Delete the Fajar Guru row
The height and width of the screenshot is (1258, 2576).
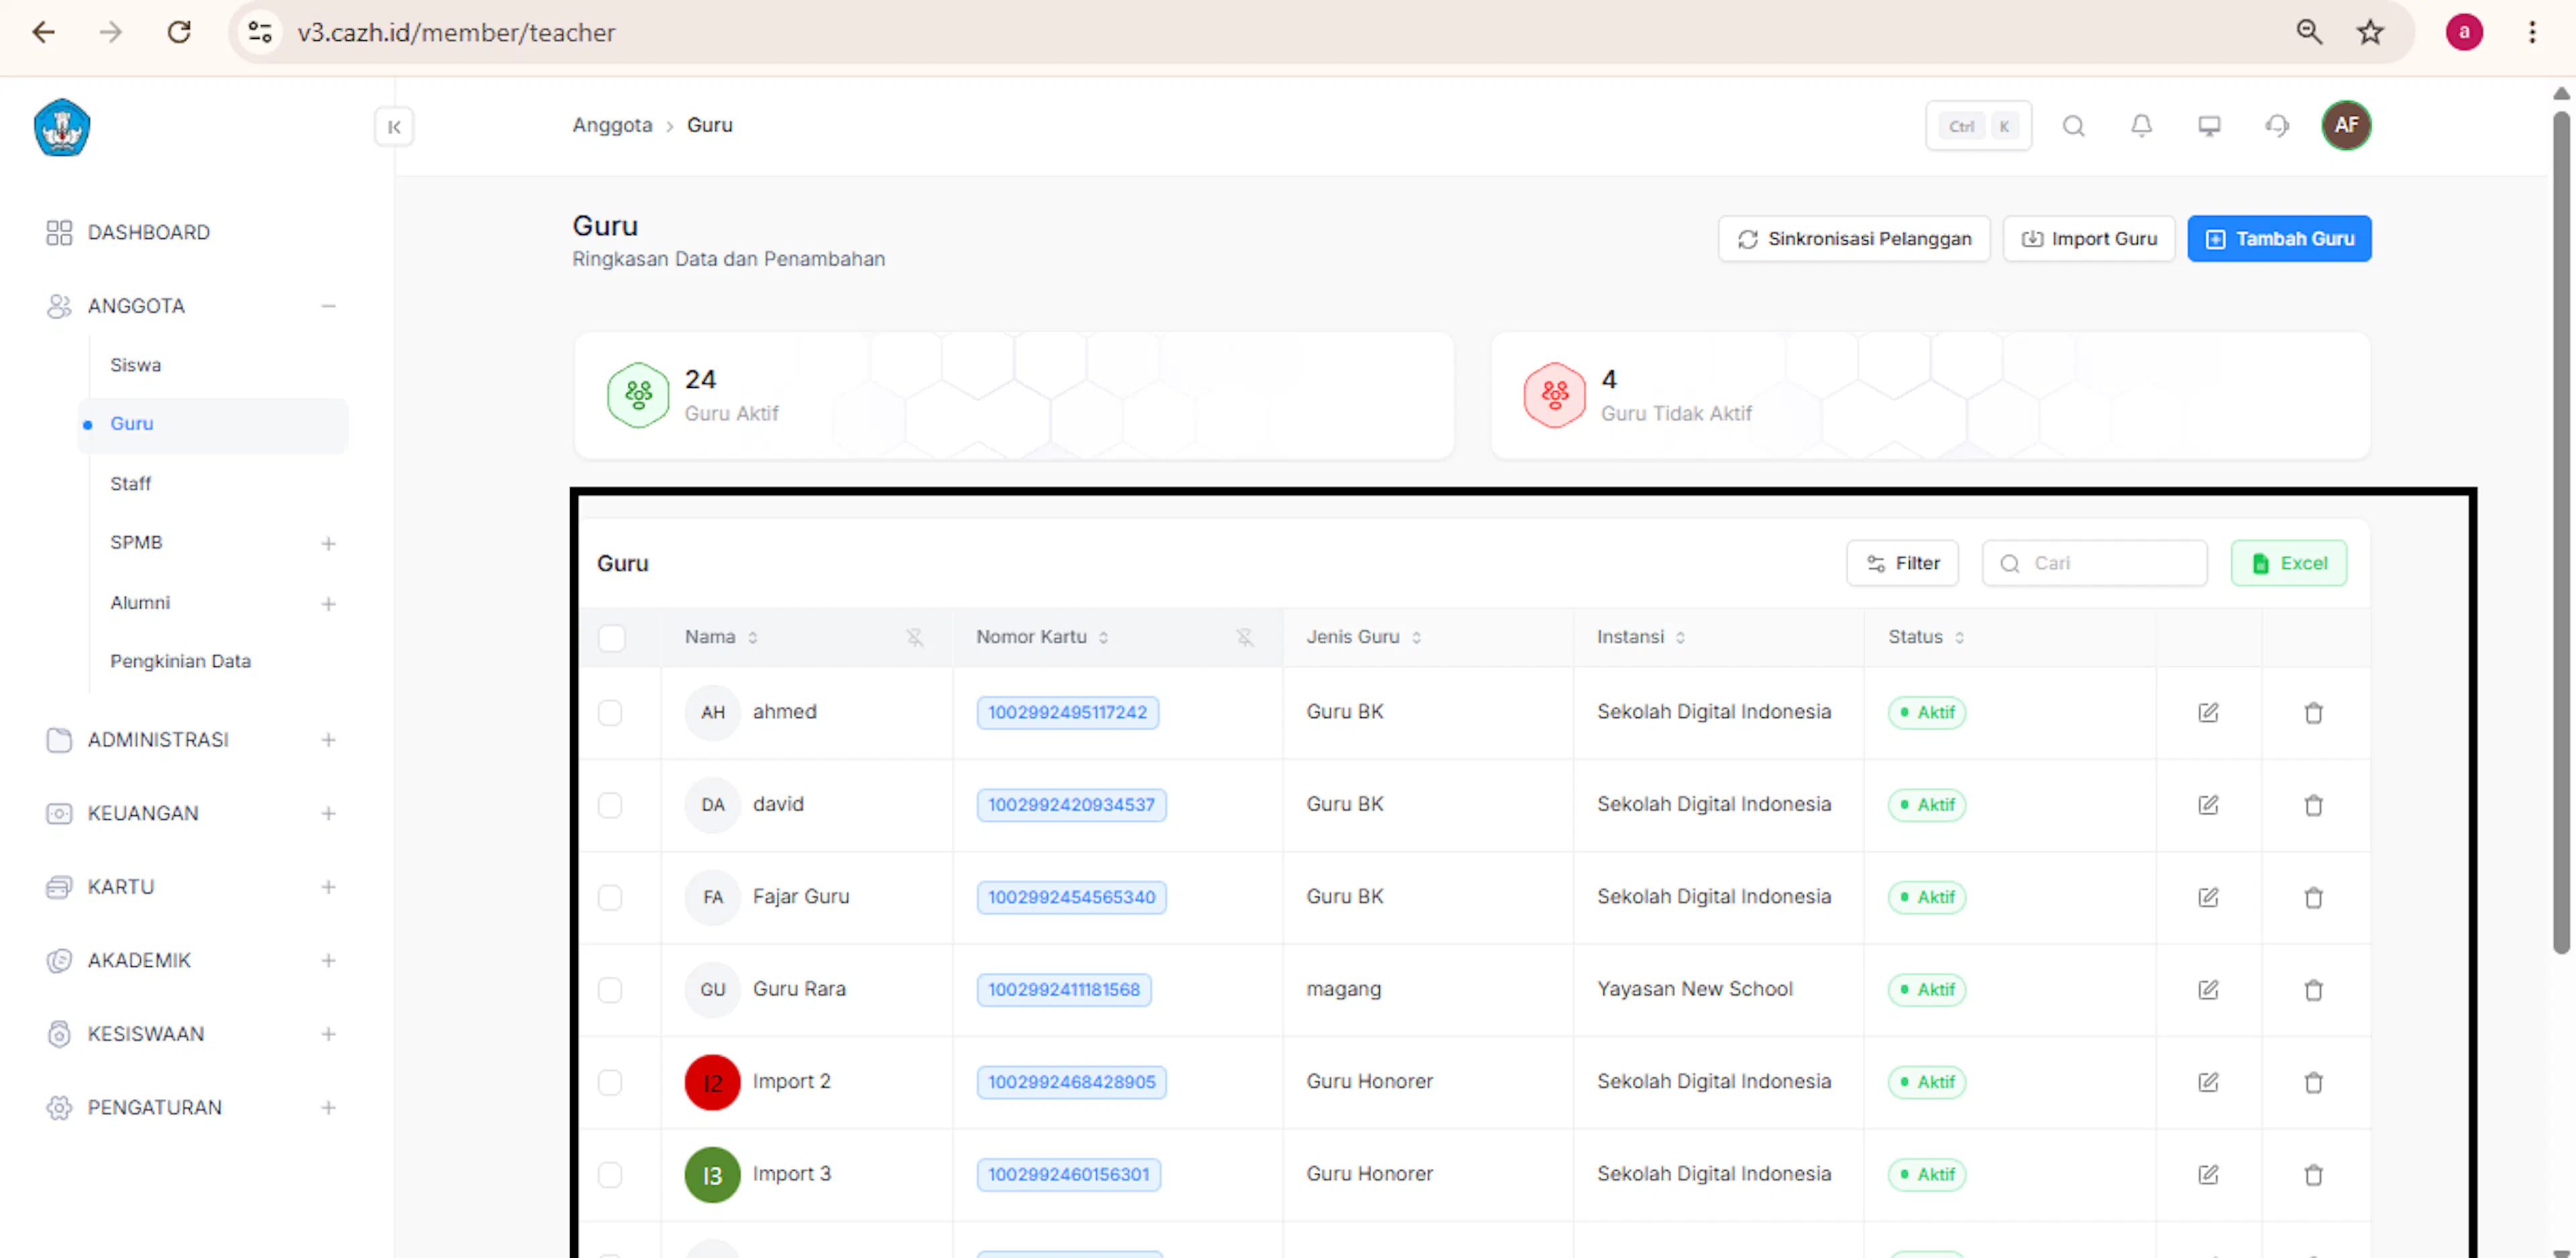tap(2313, 898)
